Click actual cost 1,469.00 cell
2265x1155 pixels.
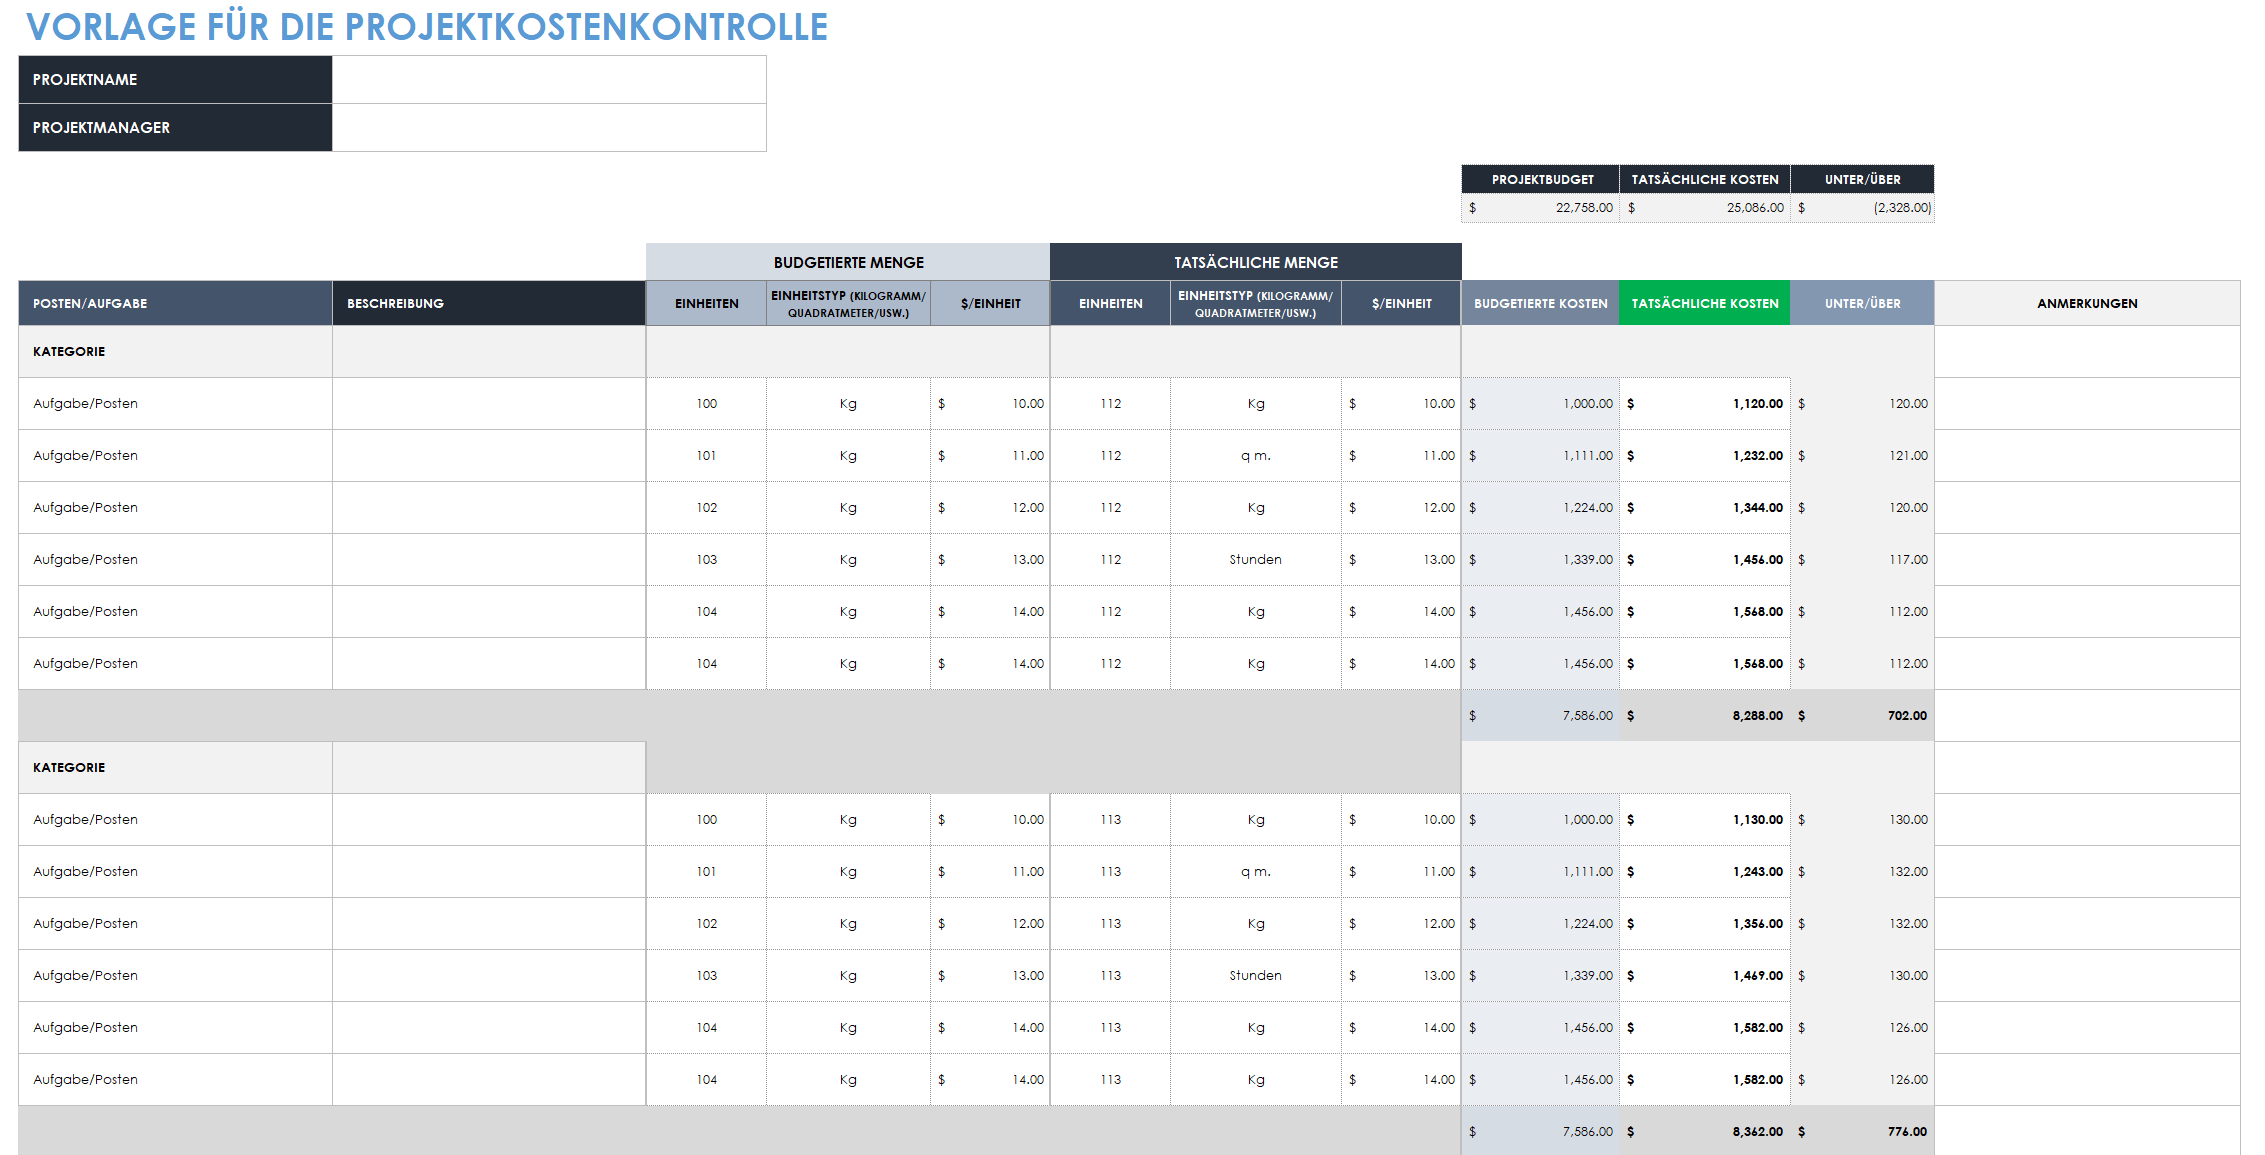(x=1705, y=976)
